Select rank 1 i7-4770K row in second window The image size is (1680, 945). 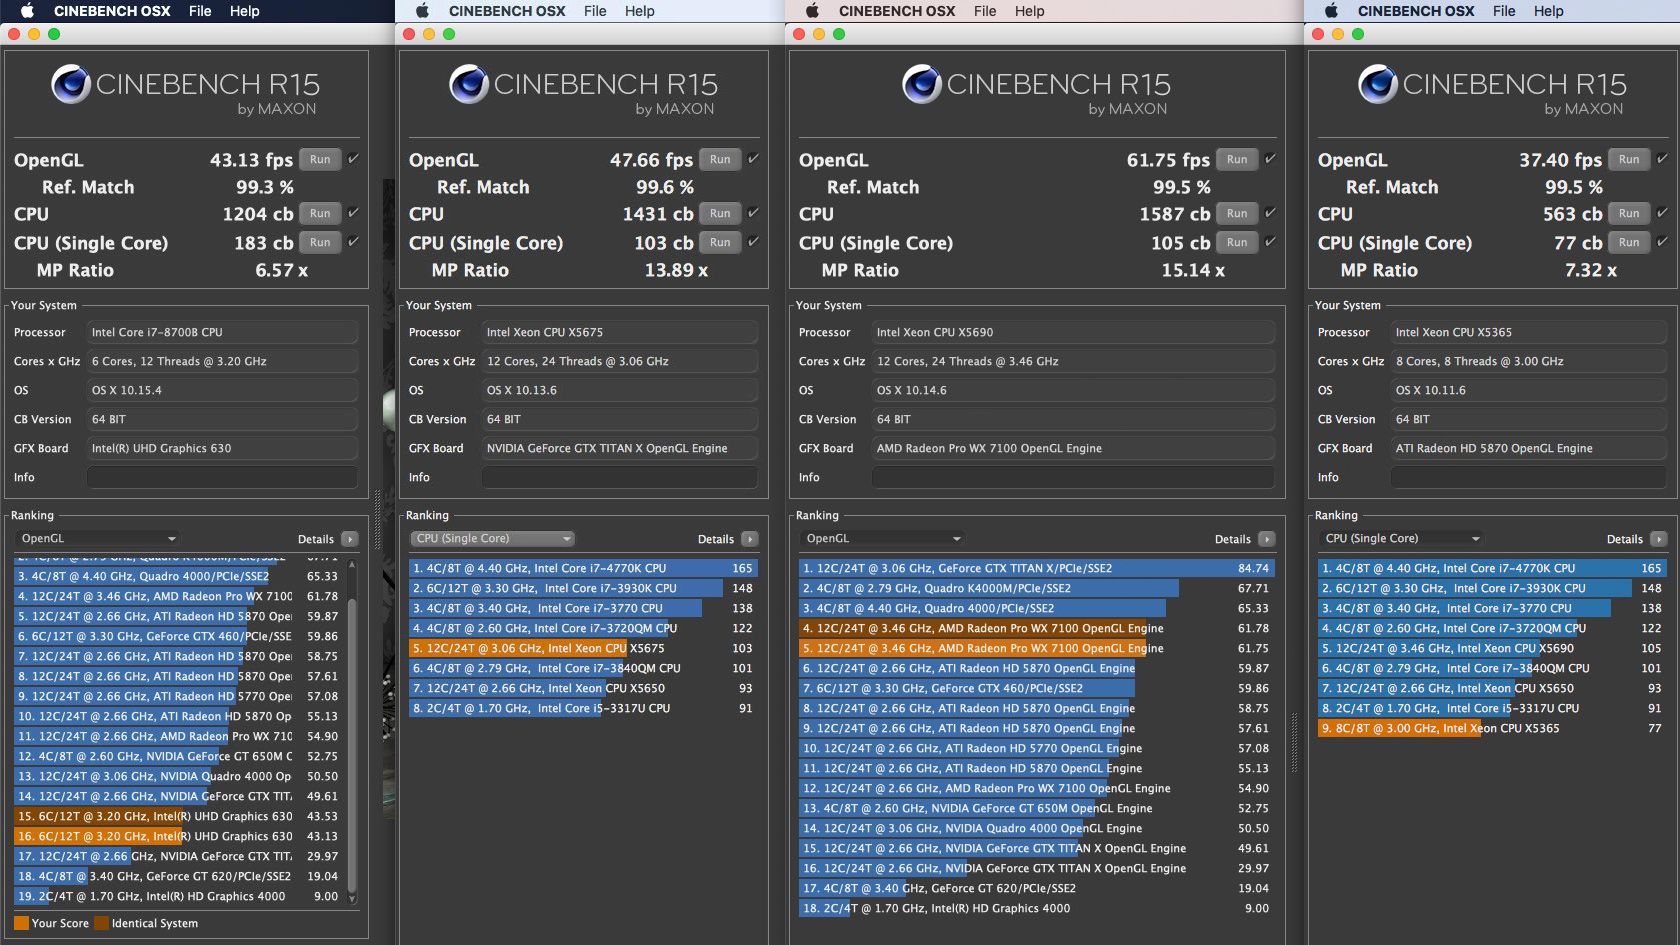click(583, 568)
